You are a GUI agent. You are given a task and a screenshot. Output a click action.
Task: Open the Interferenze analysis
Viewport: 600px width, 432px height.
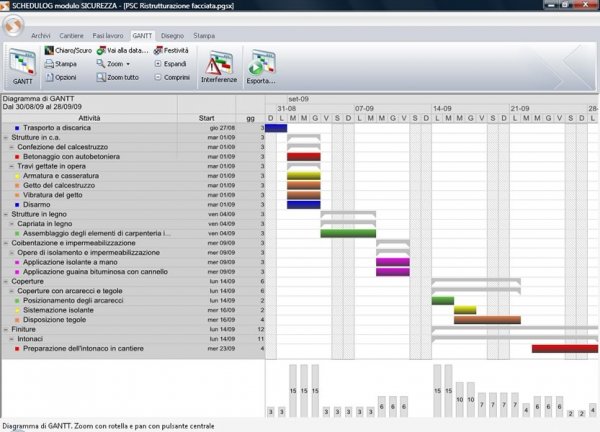pos(219,66)
